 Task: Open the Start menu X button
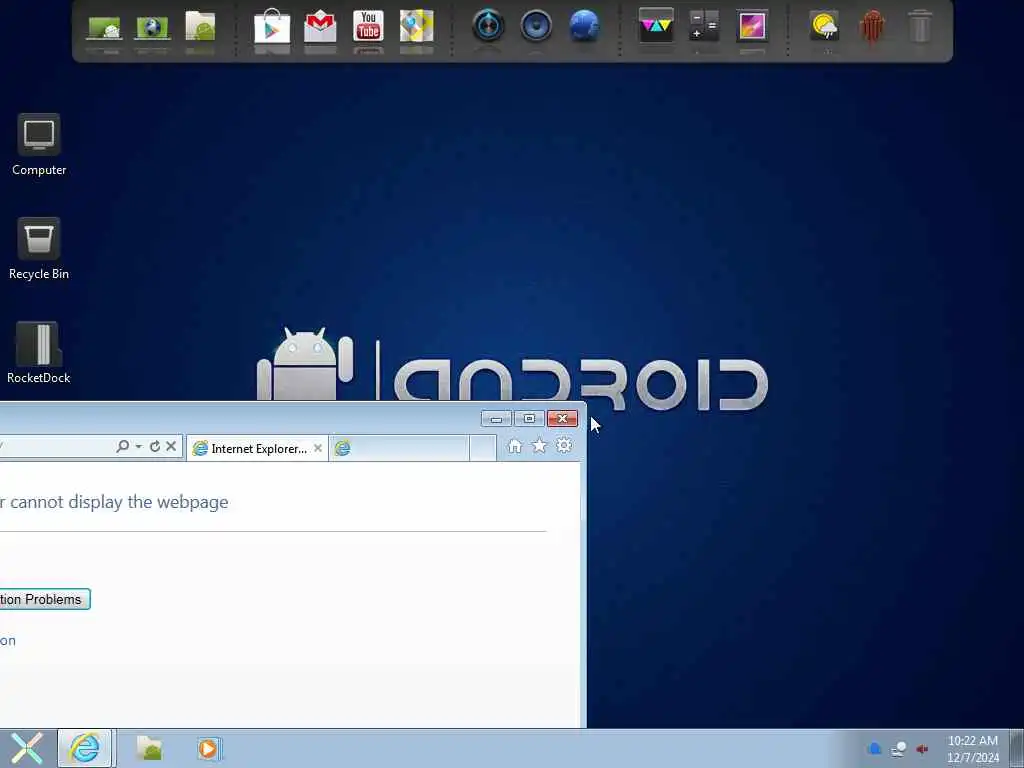point(27,748)
